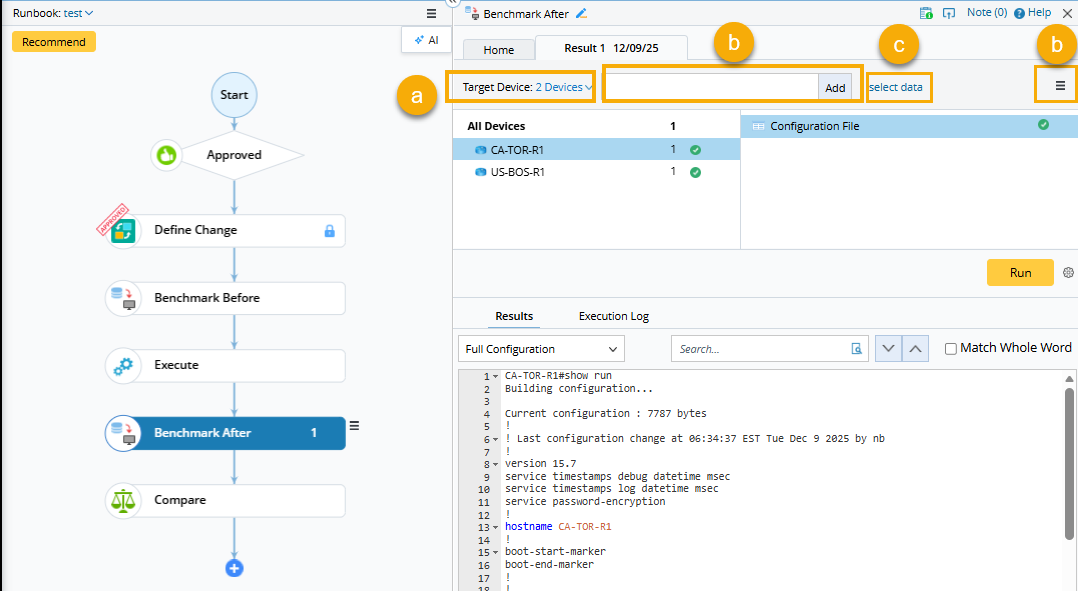Click blue plus icon below Compare node
Image resolution: width=1078 pixels, height=591 pixels.
click(x=234, y=568)
